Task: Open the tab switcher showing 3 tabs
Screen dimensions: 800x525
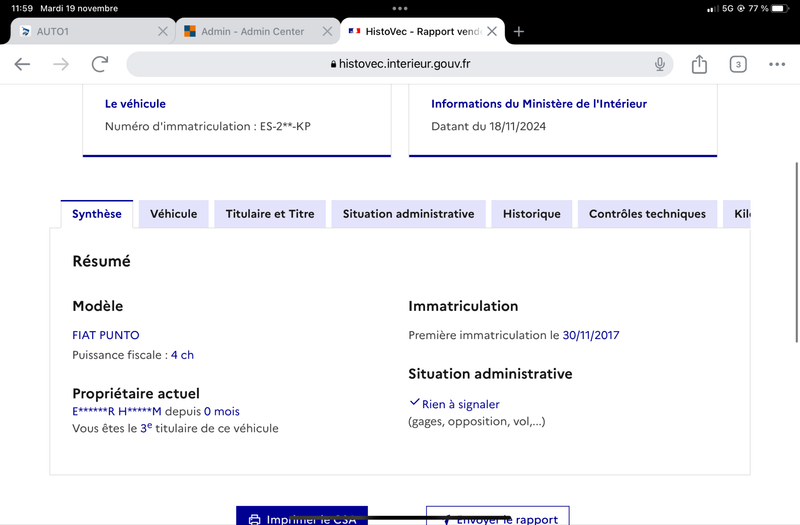Action: (x=738, y=64)
